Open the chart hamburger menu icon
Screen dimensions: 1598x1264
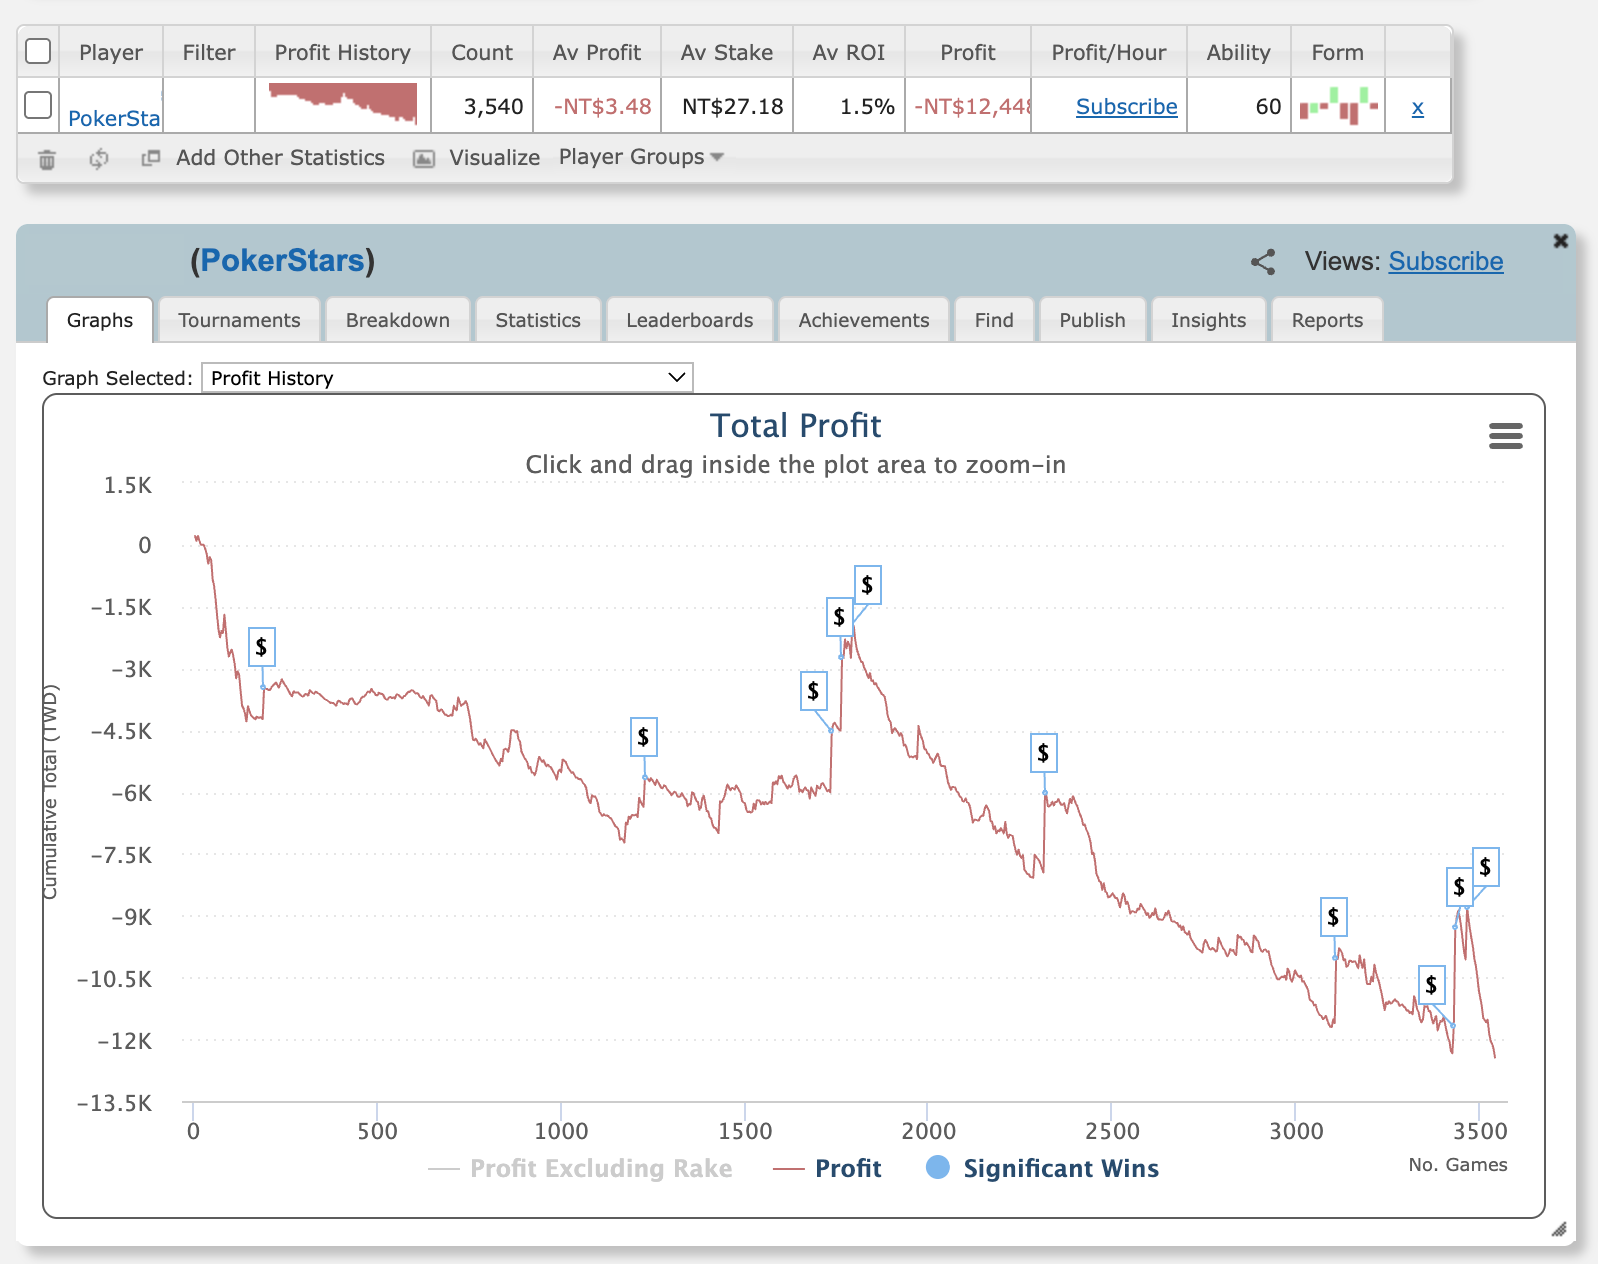click(x=1505, y=436)
